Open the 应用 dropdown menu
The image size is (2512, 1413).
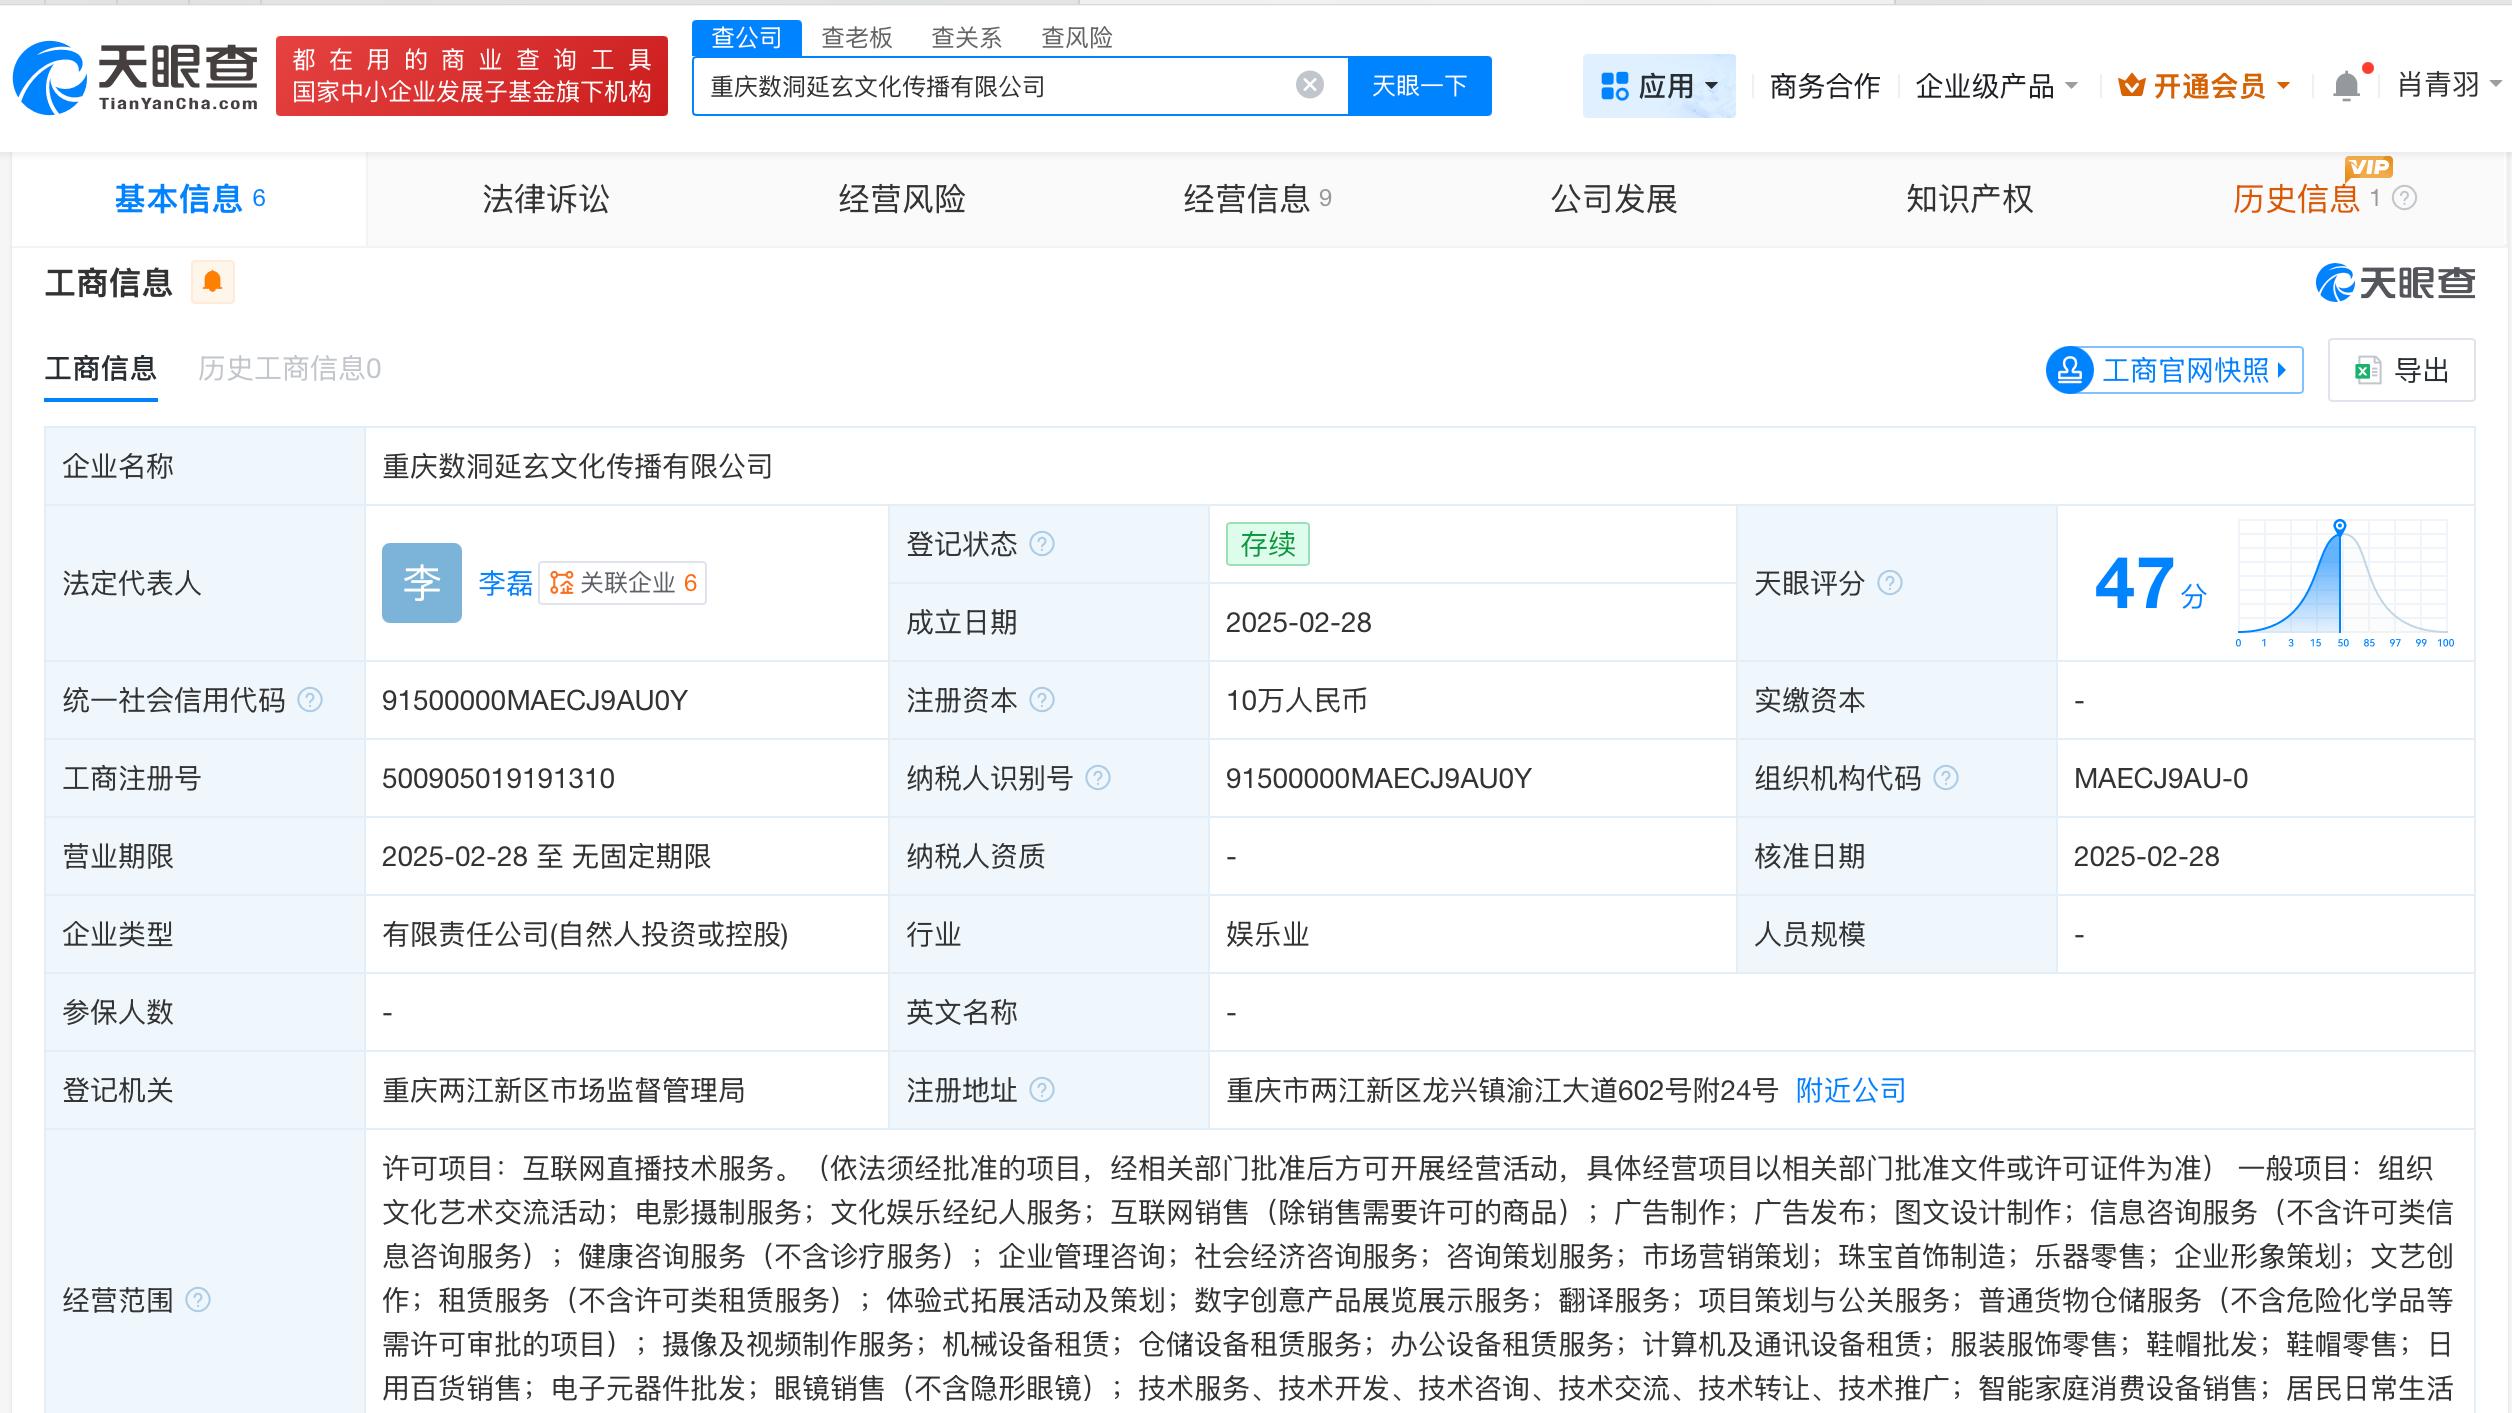(x=1659, y=86)
